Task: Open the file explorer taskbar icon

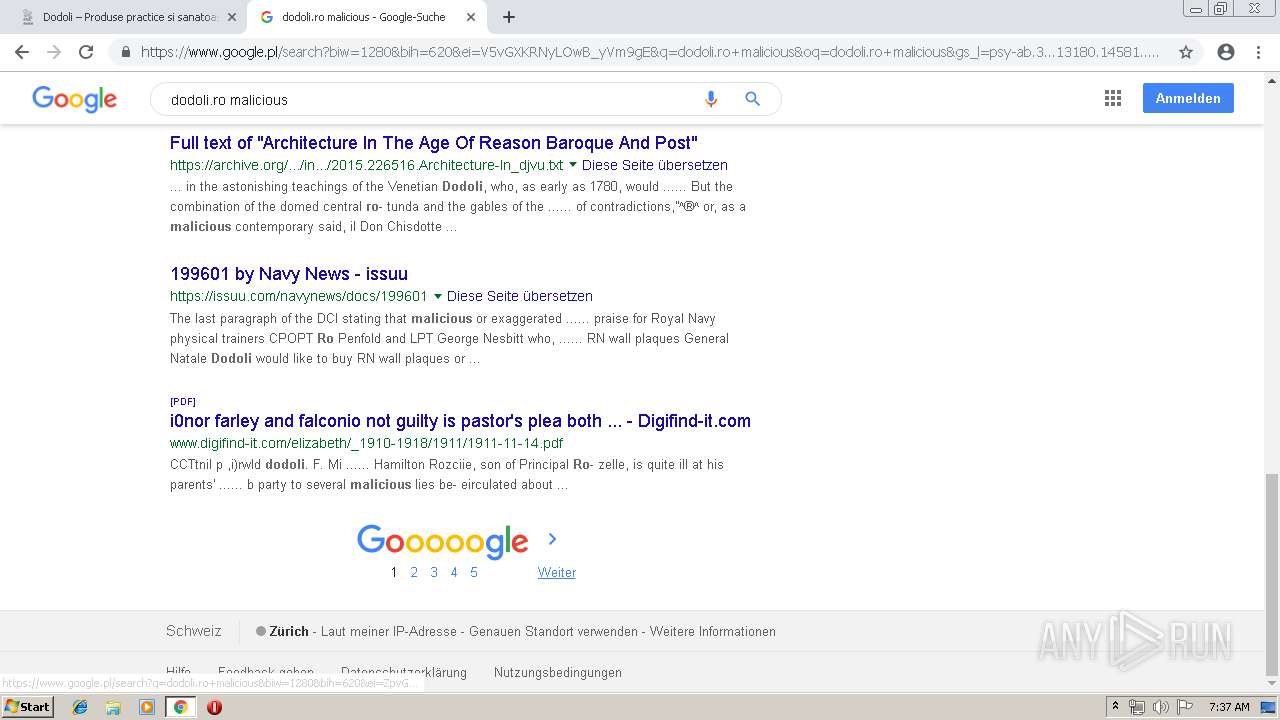Action: click(x=113, y=707)
